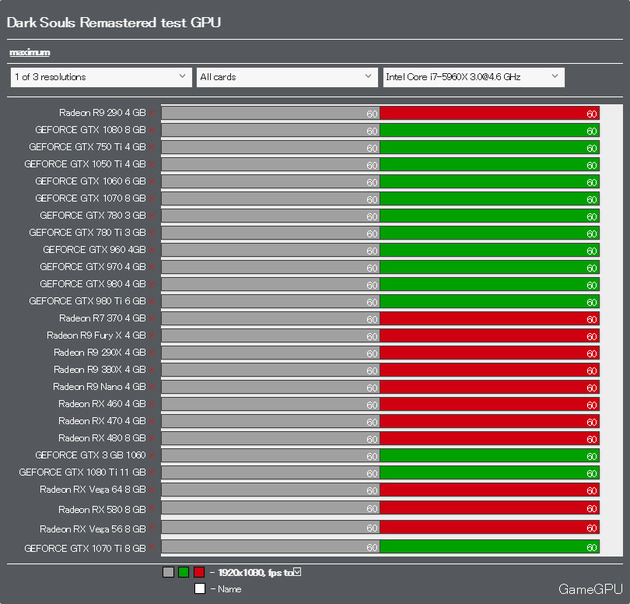The width and height of the screenshot is (630, 604).
Task: Remove GEFORCE GTX 780 3 GB via red x
Action: pos(152,216)
